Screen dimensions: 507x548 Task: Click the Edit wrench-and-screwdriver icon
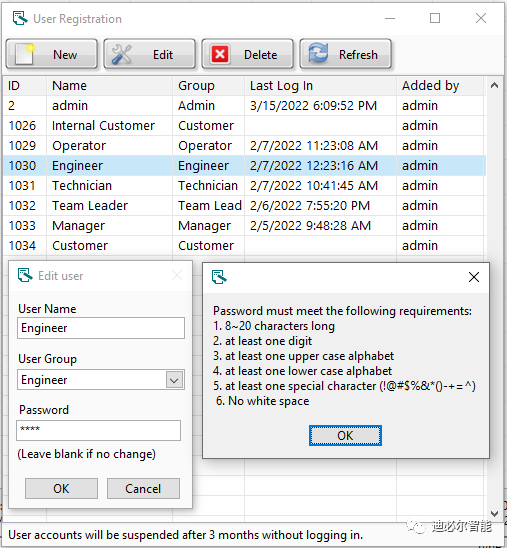pos(121,54)
